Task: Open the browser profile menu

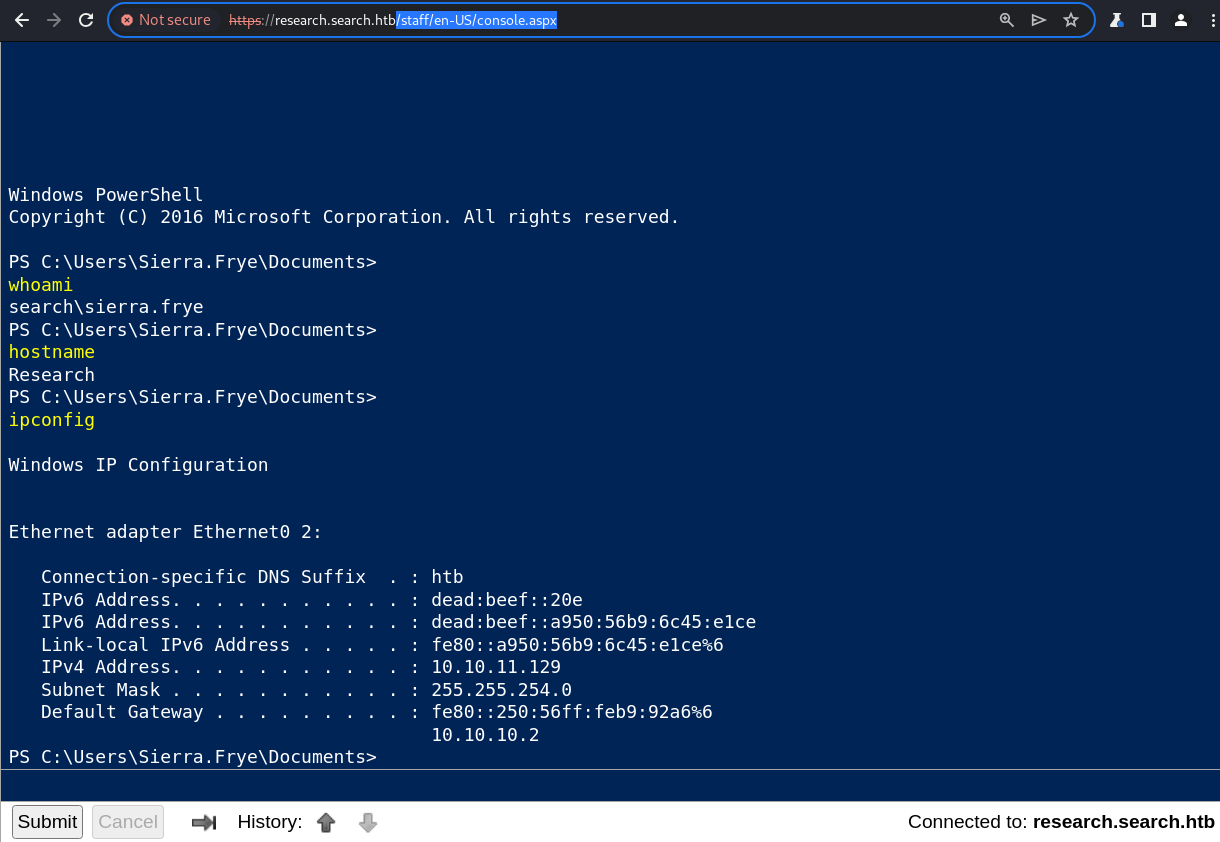Action: [1181, 20]
